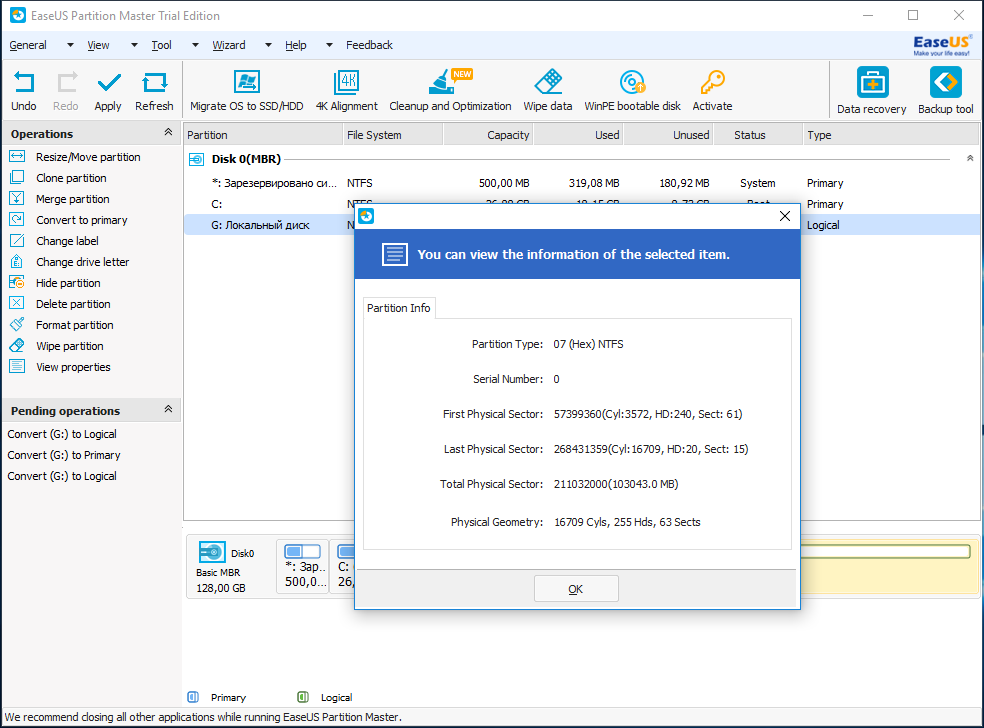Image resolution: width=984 pixels, height=728 pixels.
Task: Sort by Capacity column header
Action: pos(488,135)
